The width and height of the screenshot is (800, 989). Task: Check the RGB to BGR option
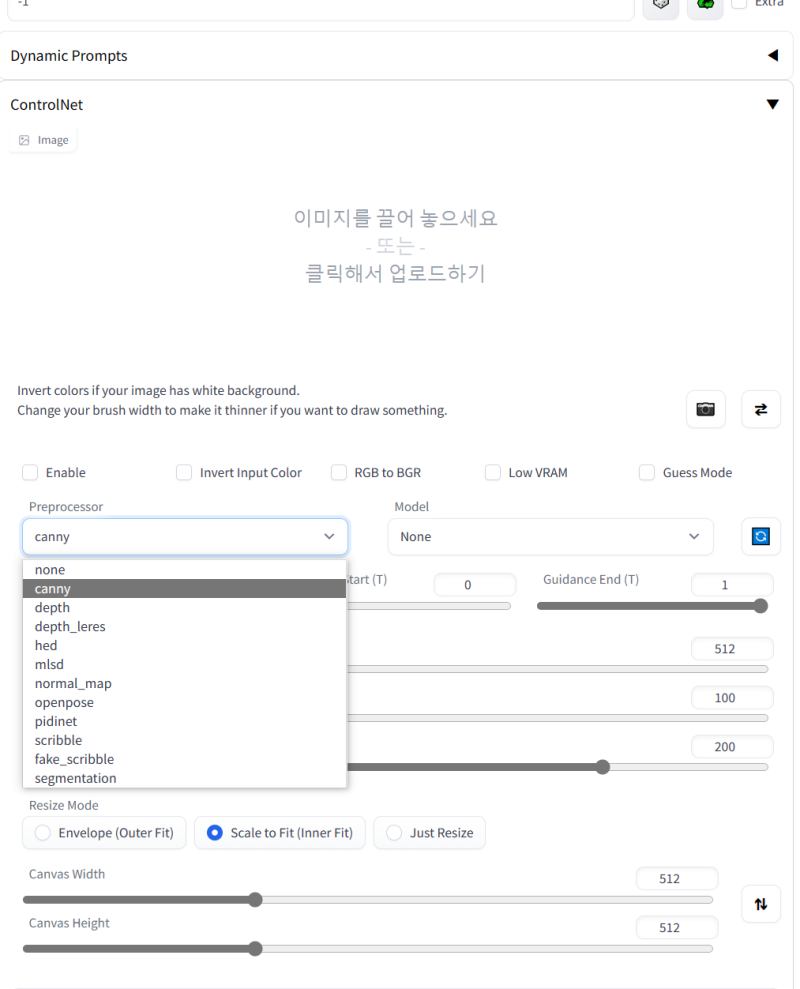point(339,472)
